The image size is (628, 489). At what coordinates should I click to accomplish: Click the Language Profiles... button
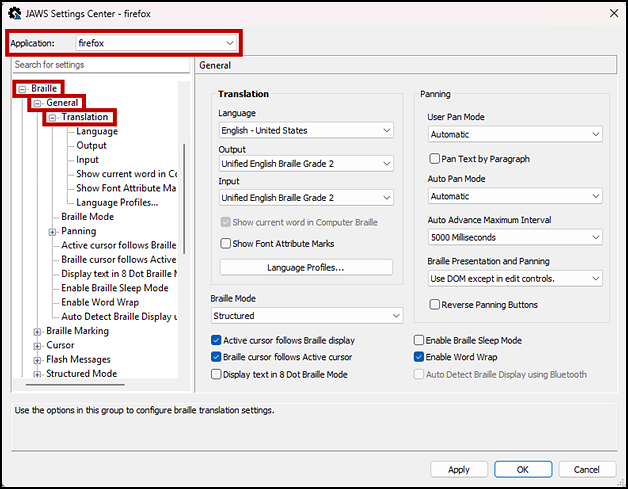point(305,268)
